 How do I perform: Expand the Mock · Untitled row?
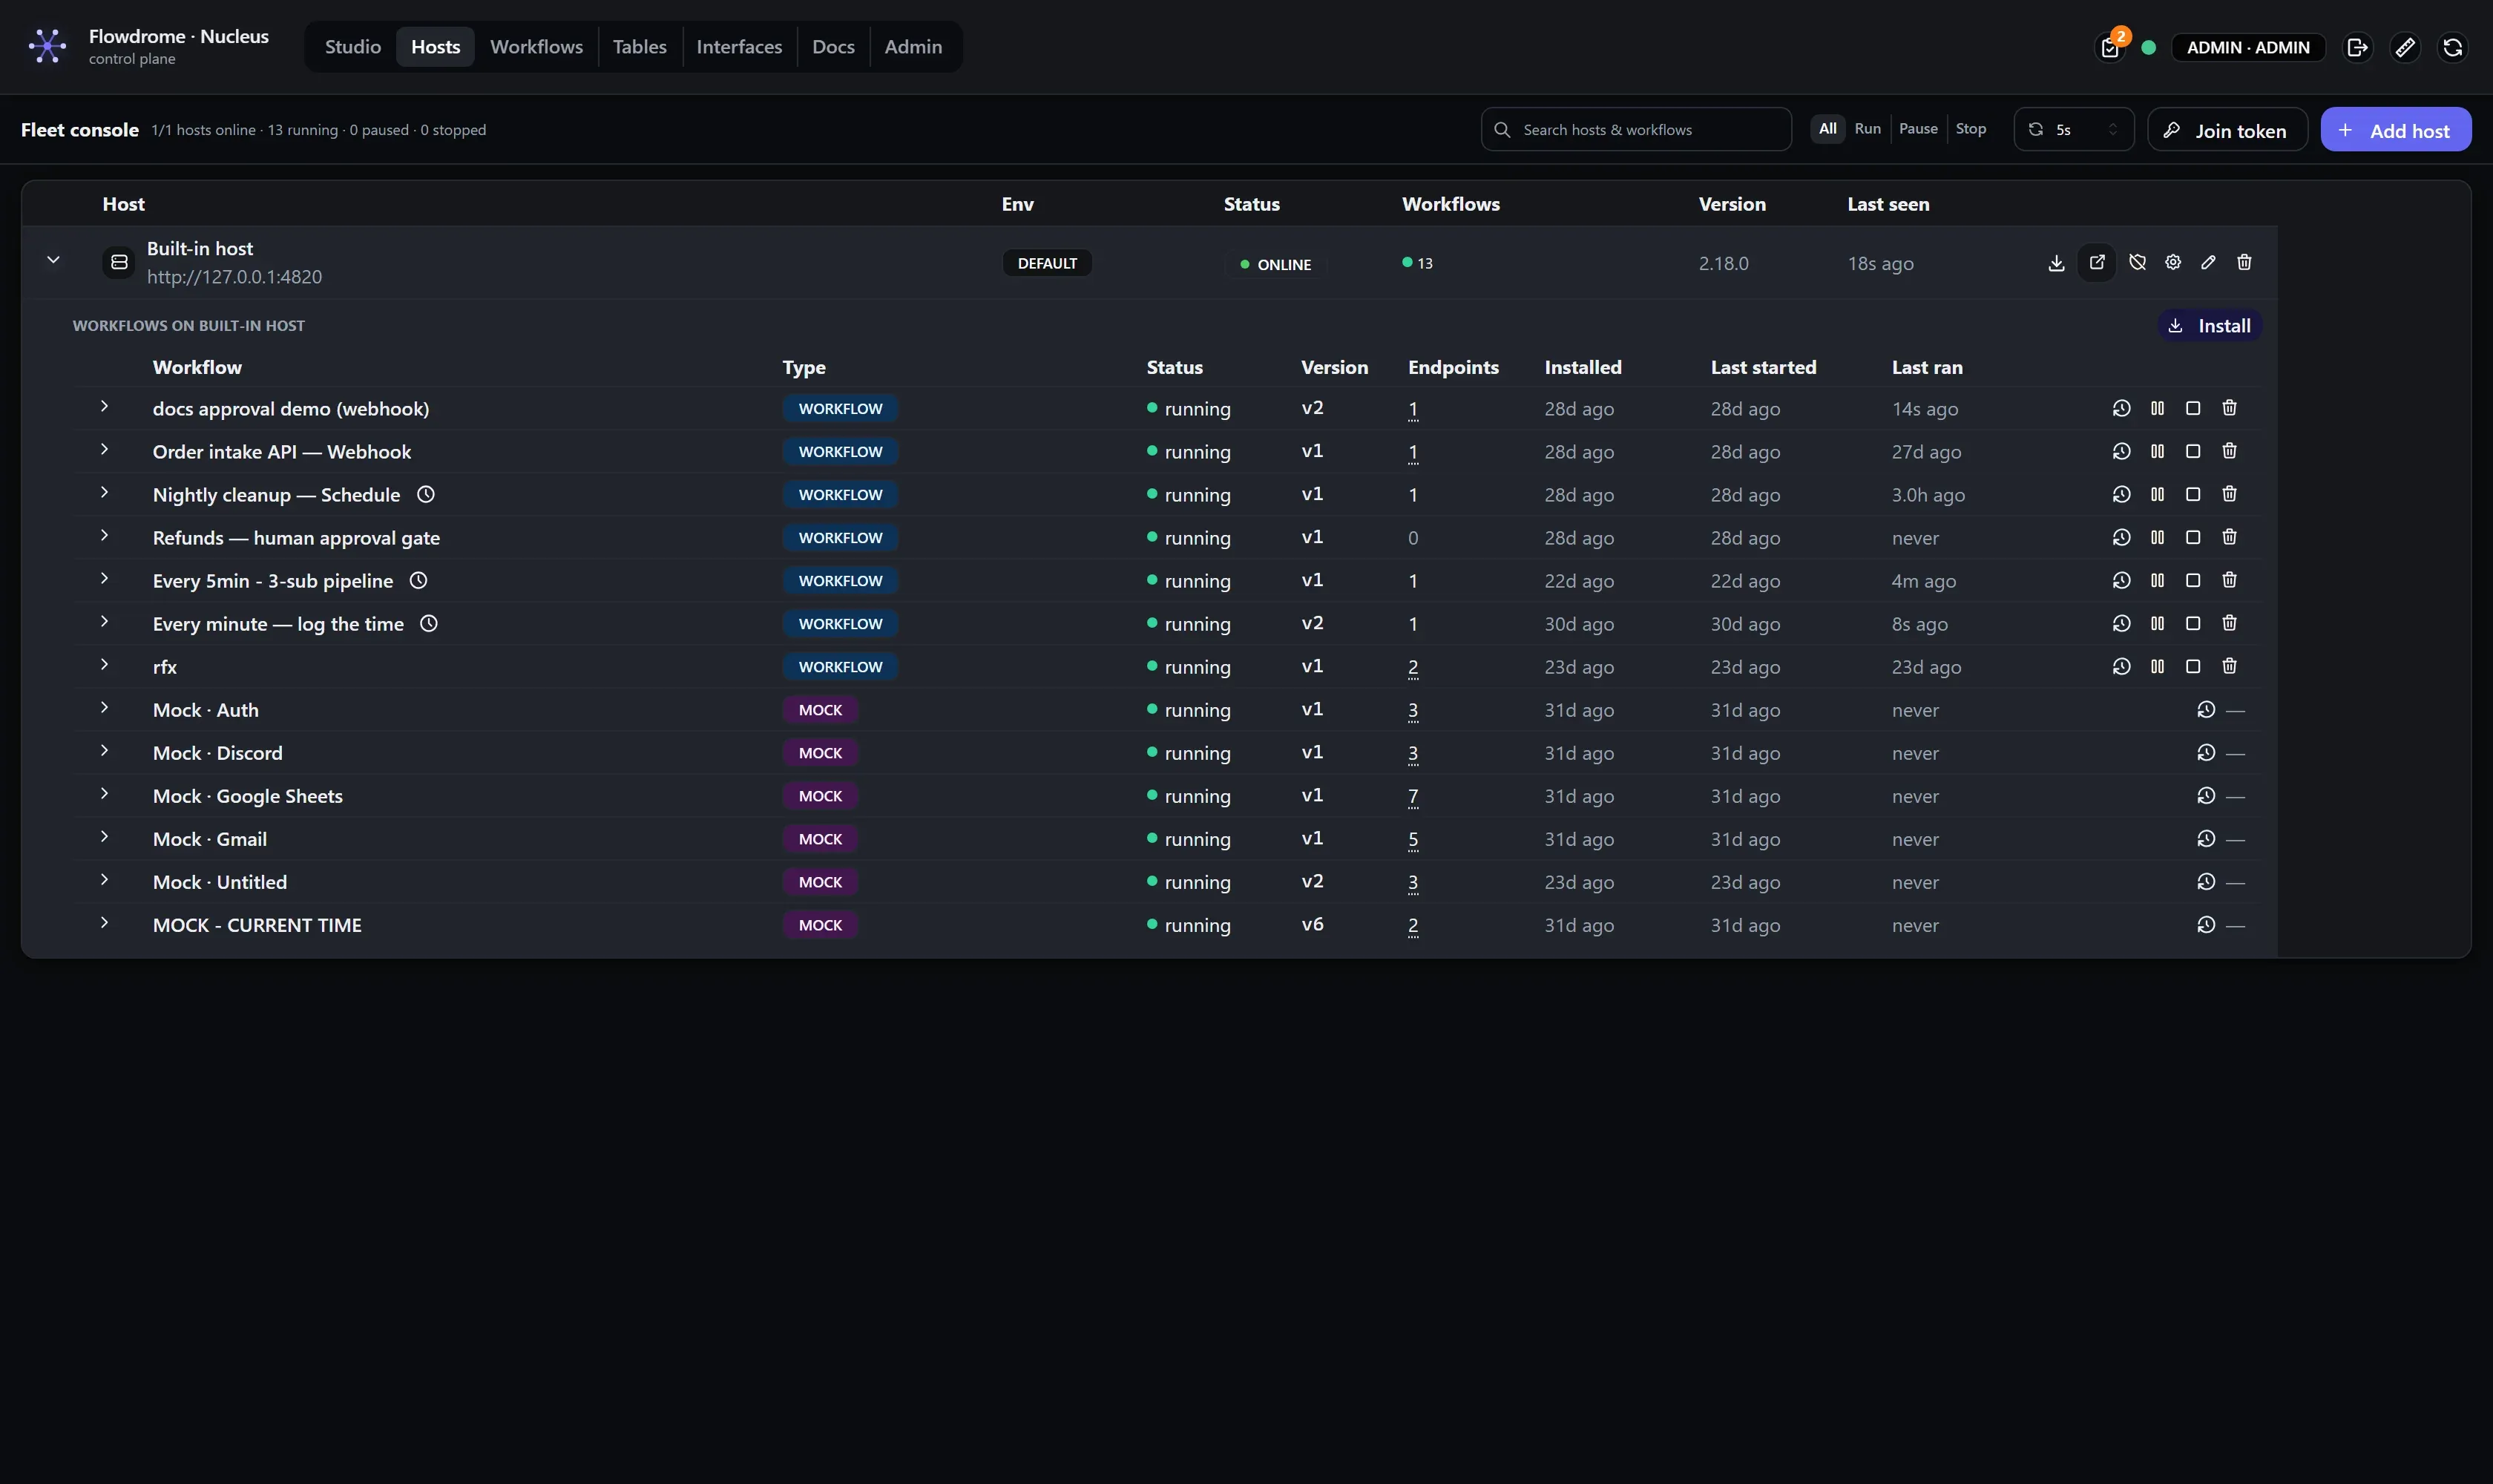pos(104,879)
